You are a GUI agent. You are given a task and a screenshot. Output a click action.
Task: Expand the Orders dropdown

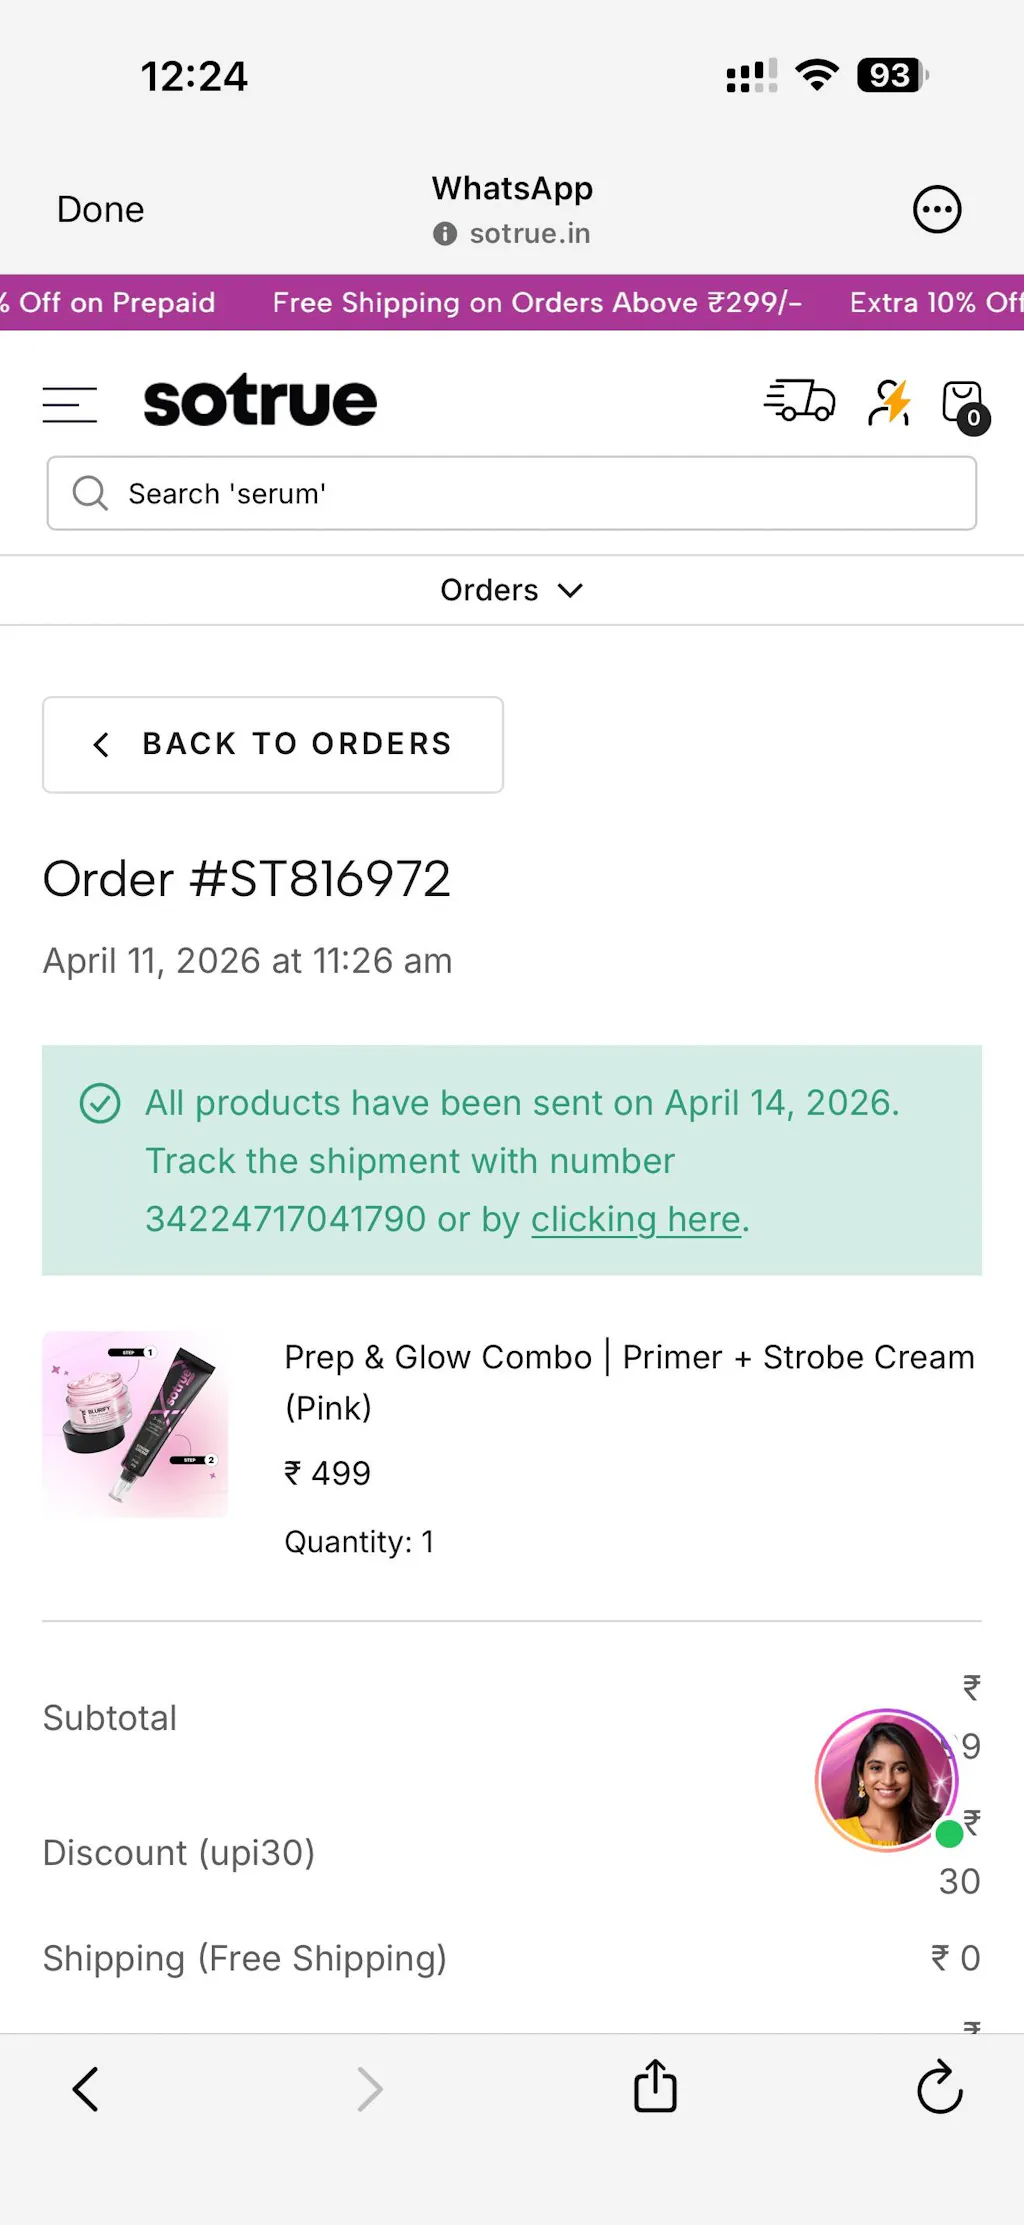pyautogui.click(x=511, y=590)
